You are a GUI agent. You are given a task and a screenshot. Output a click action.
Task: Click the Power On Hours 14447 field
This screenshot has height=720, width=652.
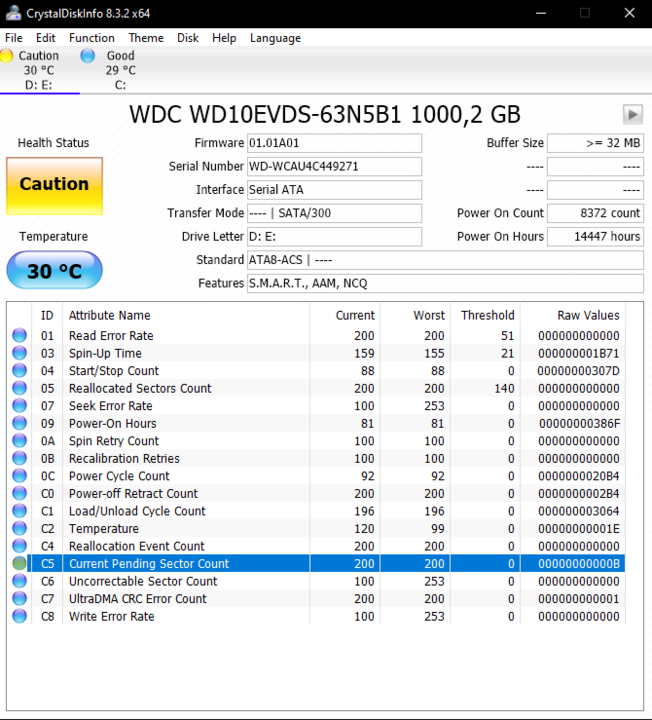(596, 236)
